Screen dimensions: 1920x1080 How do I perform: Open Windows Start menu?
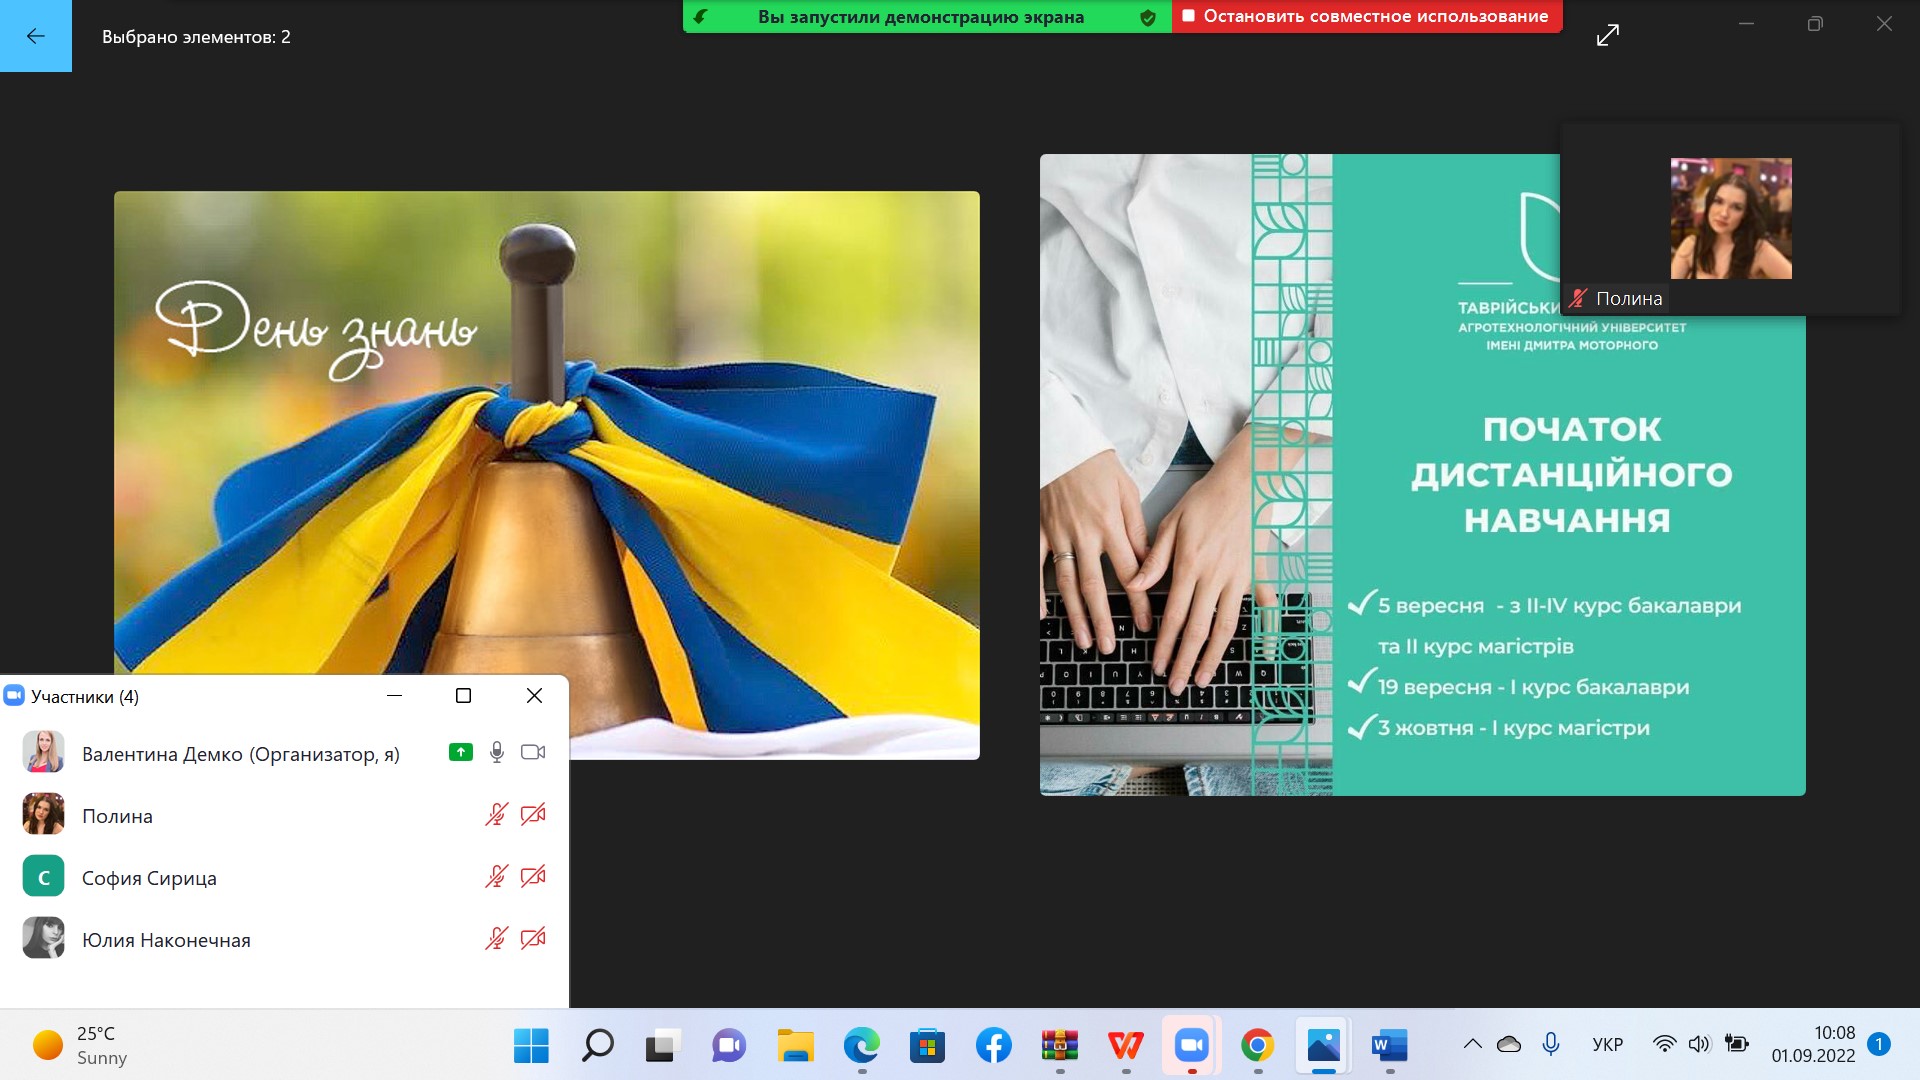[531, 1046]
